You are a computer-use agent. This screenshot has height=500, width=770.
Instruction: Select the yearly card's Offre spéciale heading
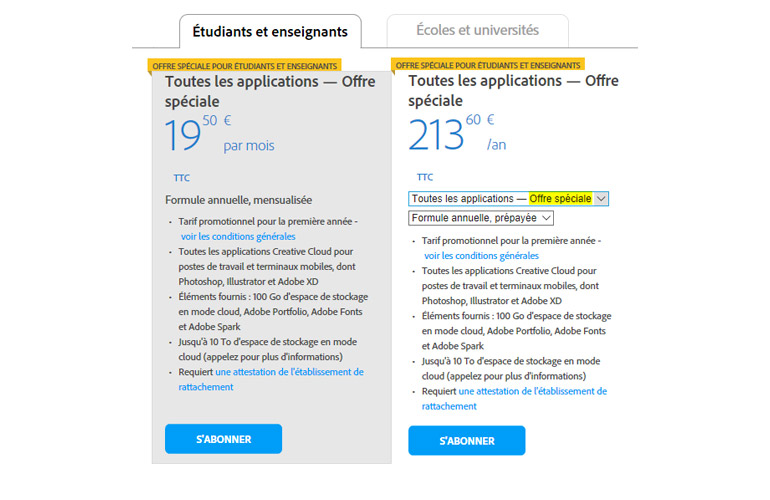tap(513, 91)
